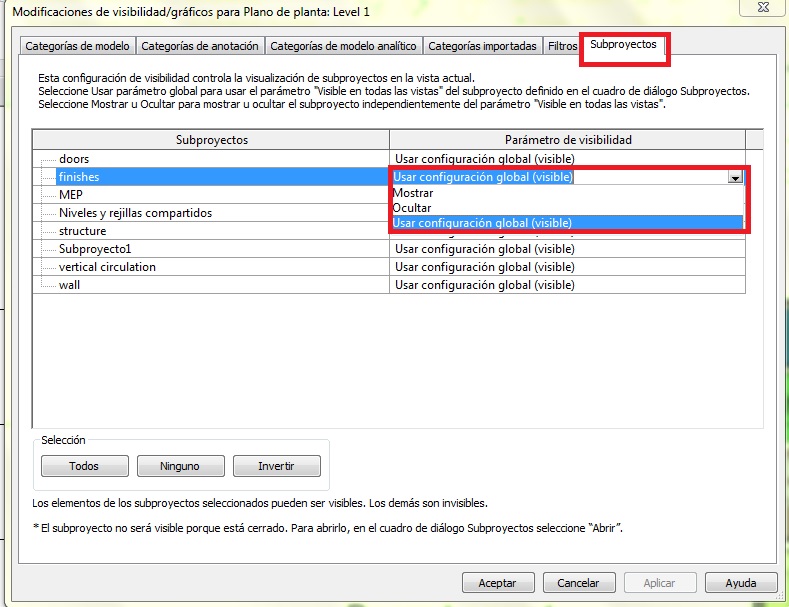789x607 pixels.
Task: Switch to Categorías de modelo tab
Action: [x=77, y=46]
